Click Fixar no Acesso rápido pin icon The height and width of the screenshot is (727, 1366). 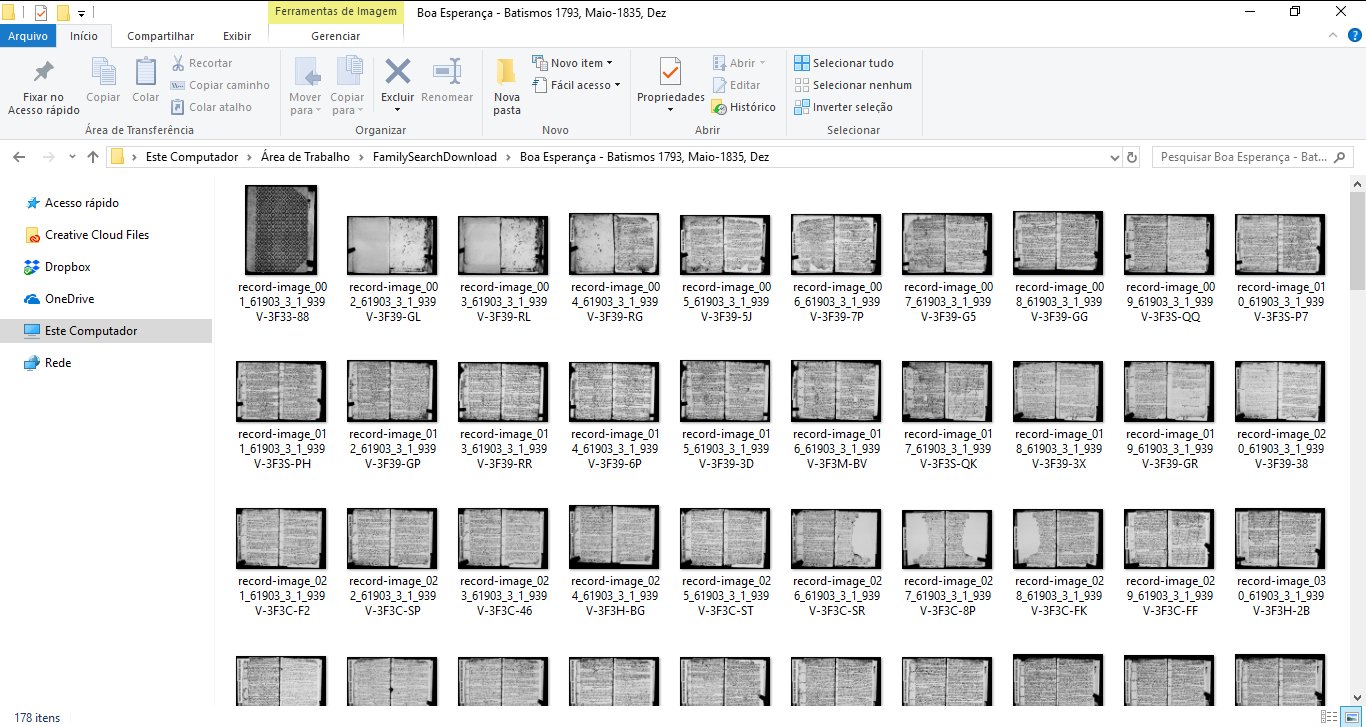pos(43,73)
